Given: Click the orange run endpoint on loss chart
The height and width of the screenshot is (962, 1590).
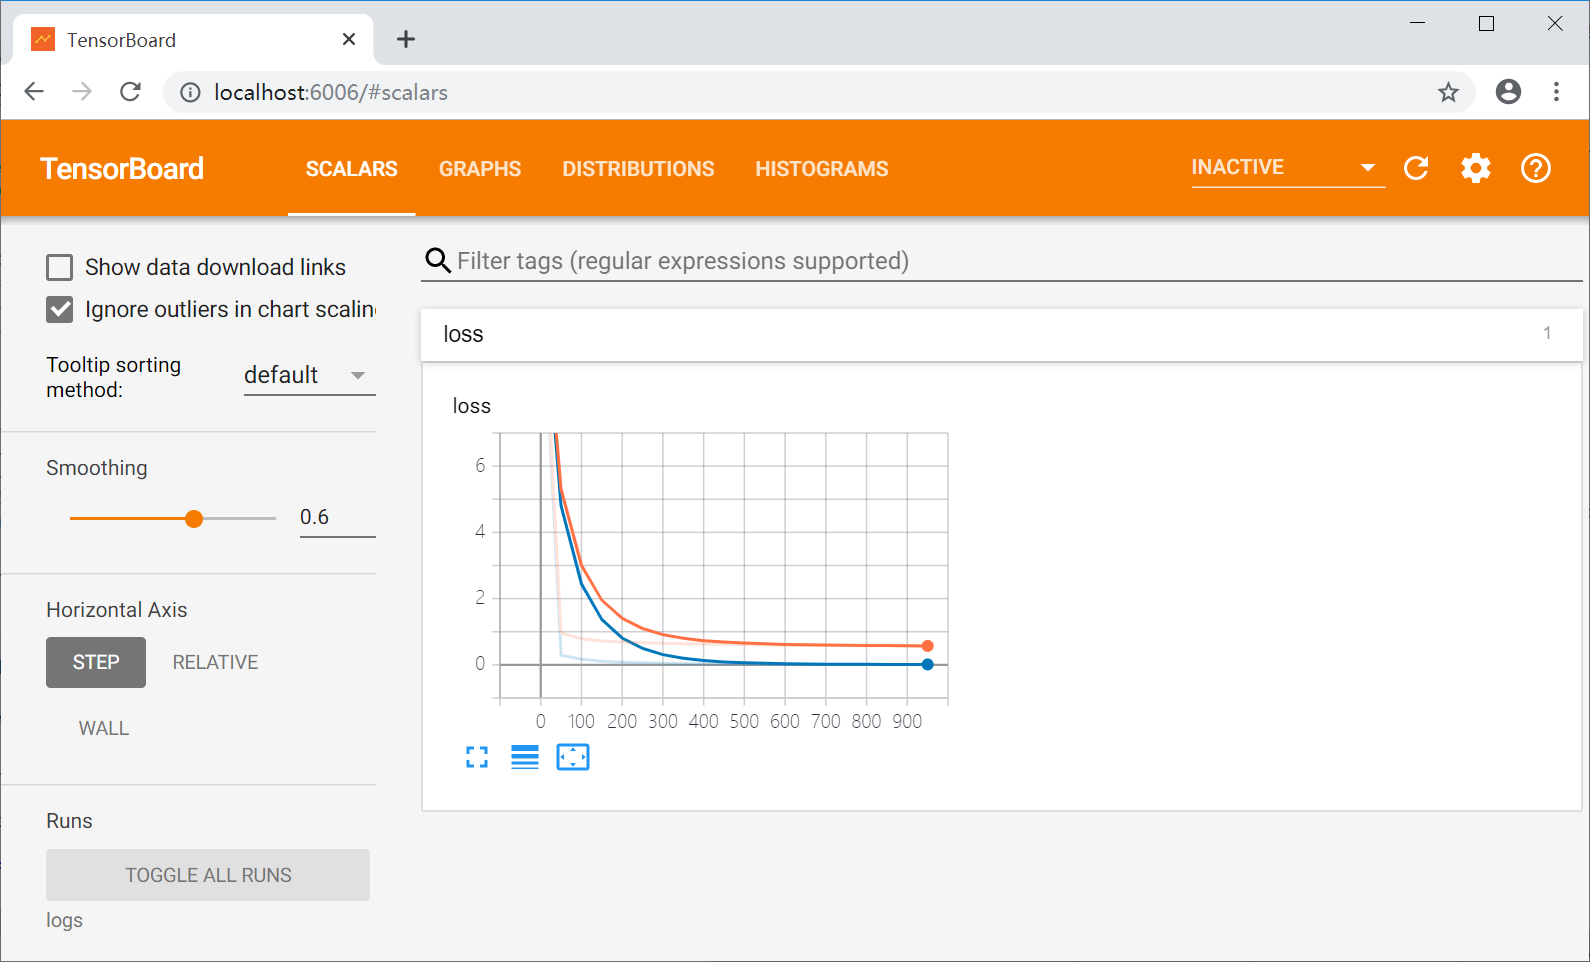Looking at the screenshot, I should (928, 646).
